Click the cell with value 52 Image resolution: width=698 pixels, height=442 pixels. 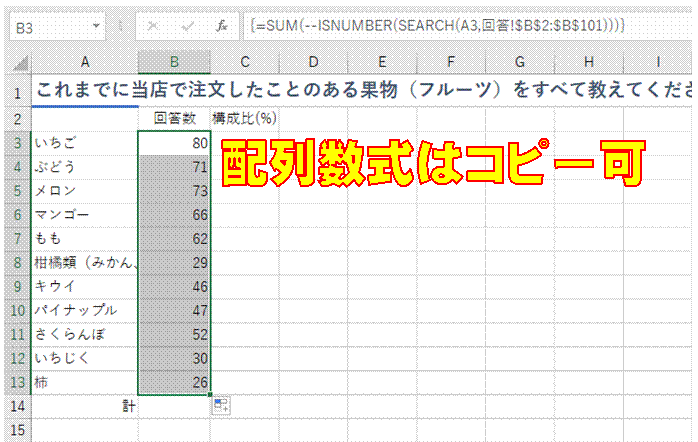pyautogui.click(x=174, y=335)
